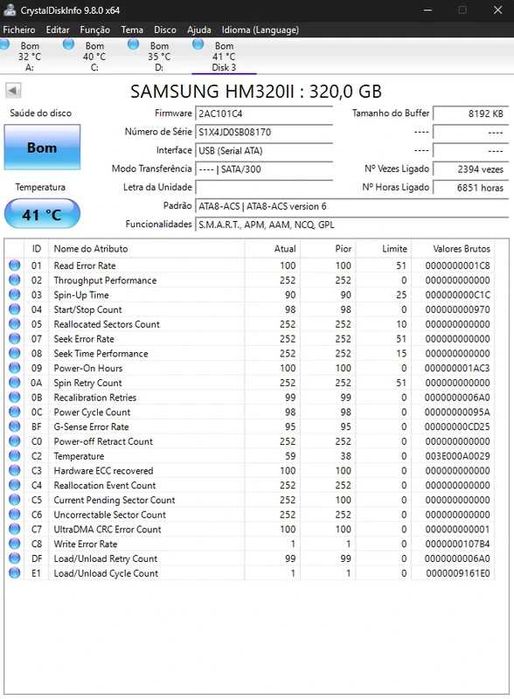
Task: Select drive D: tab at 35 °C
Action: (159, 56)
